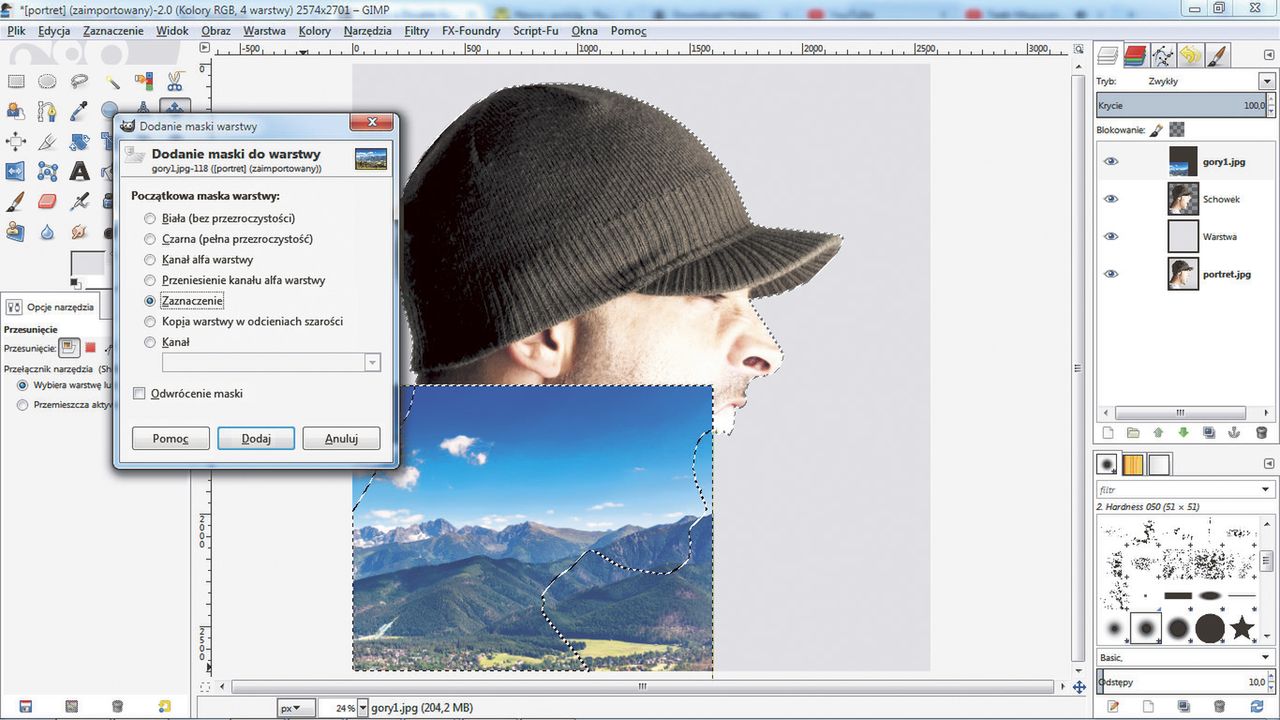Open the Script-Fu menu

[535, 31]
